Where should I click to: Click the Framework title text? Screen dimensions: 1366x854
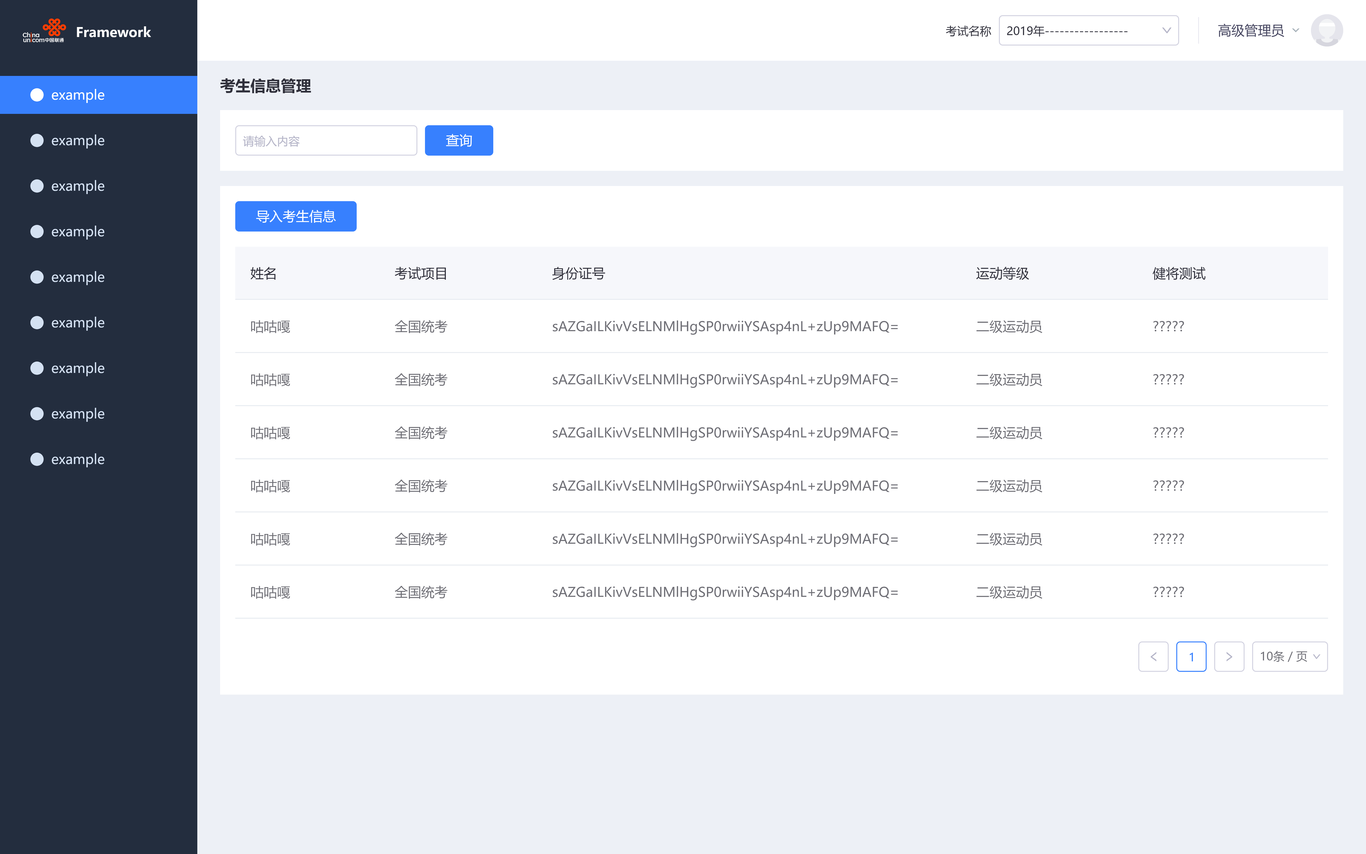113,32
